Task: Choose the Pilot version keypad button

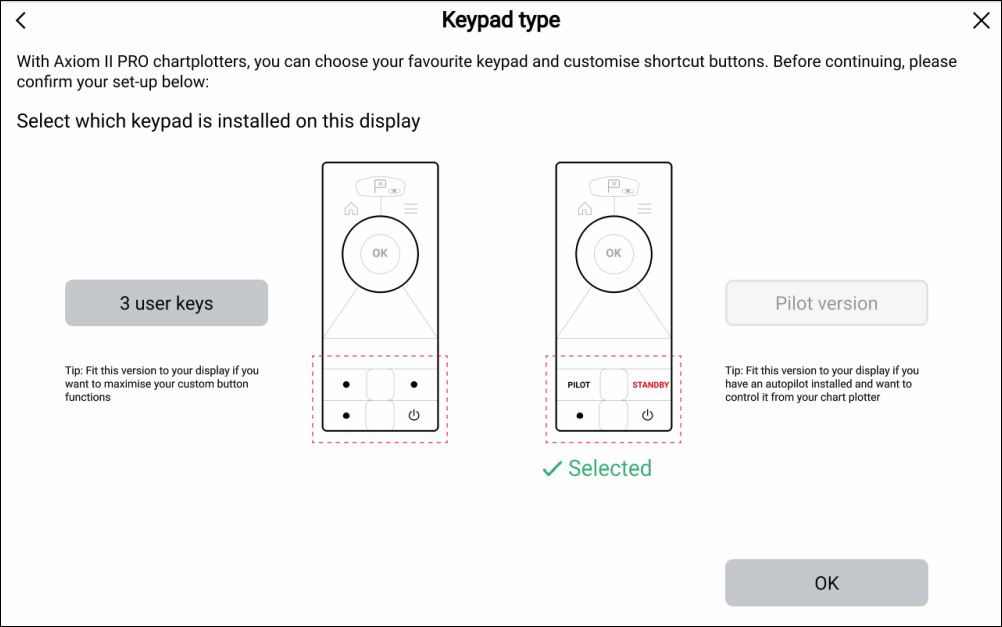Action: point(826,303)
